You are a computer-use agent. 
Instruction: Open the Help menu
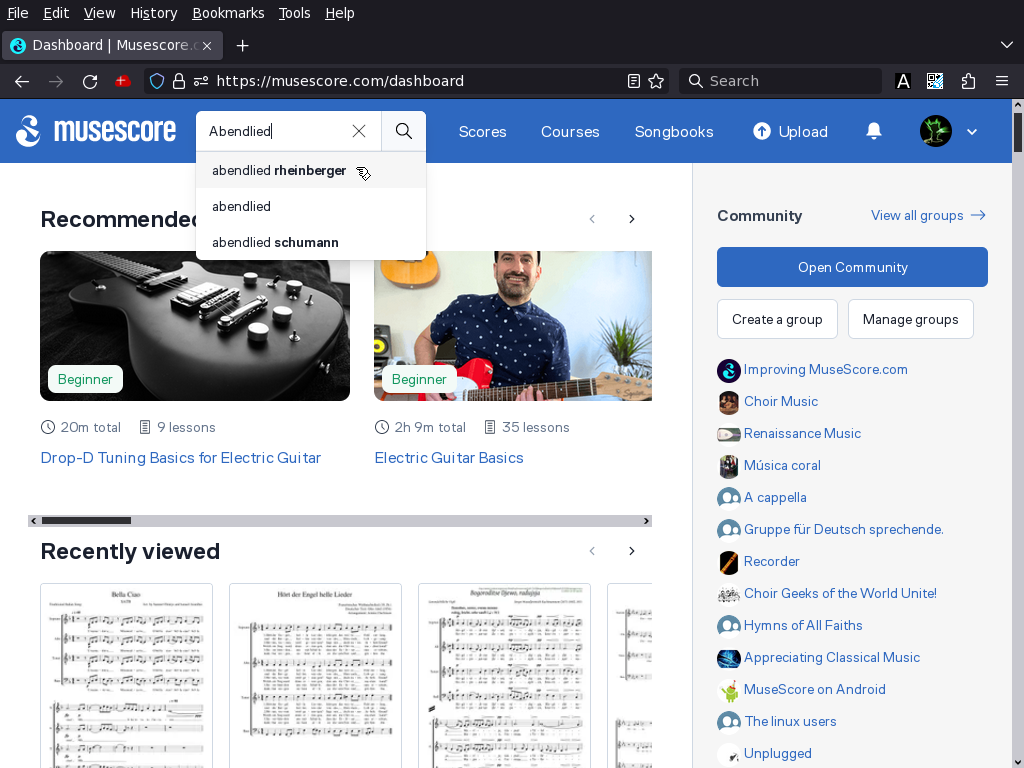click(x=340, y=13)
